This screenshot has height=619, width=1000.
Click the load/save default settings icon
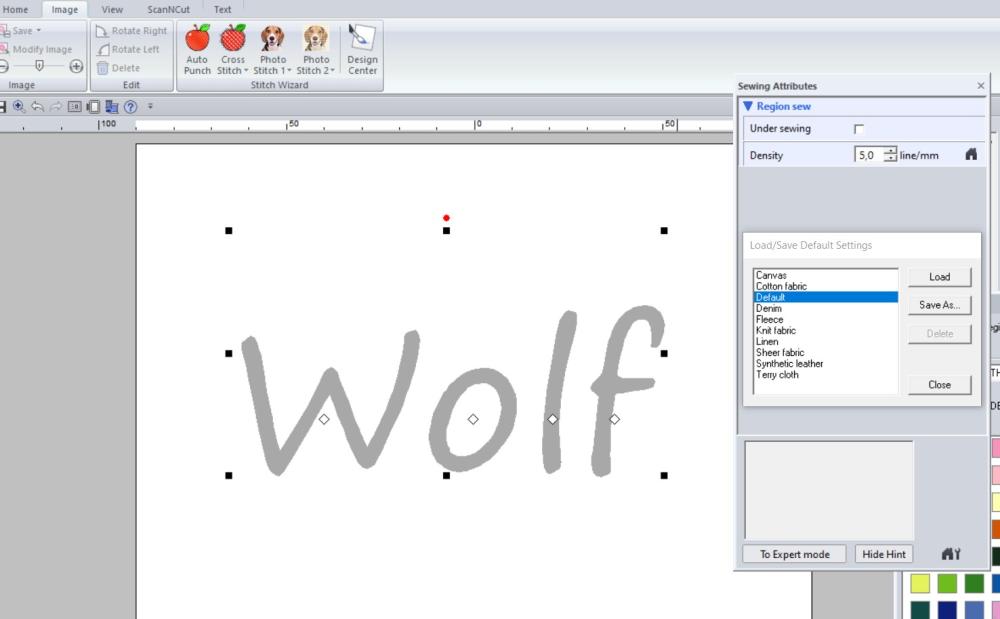pos(951,554)
